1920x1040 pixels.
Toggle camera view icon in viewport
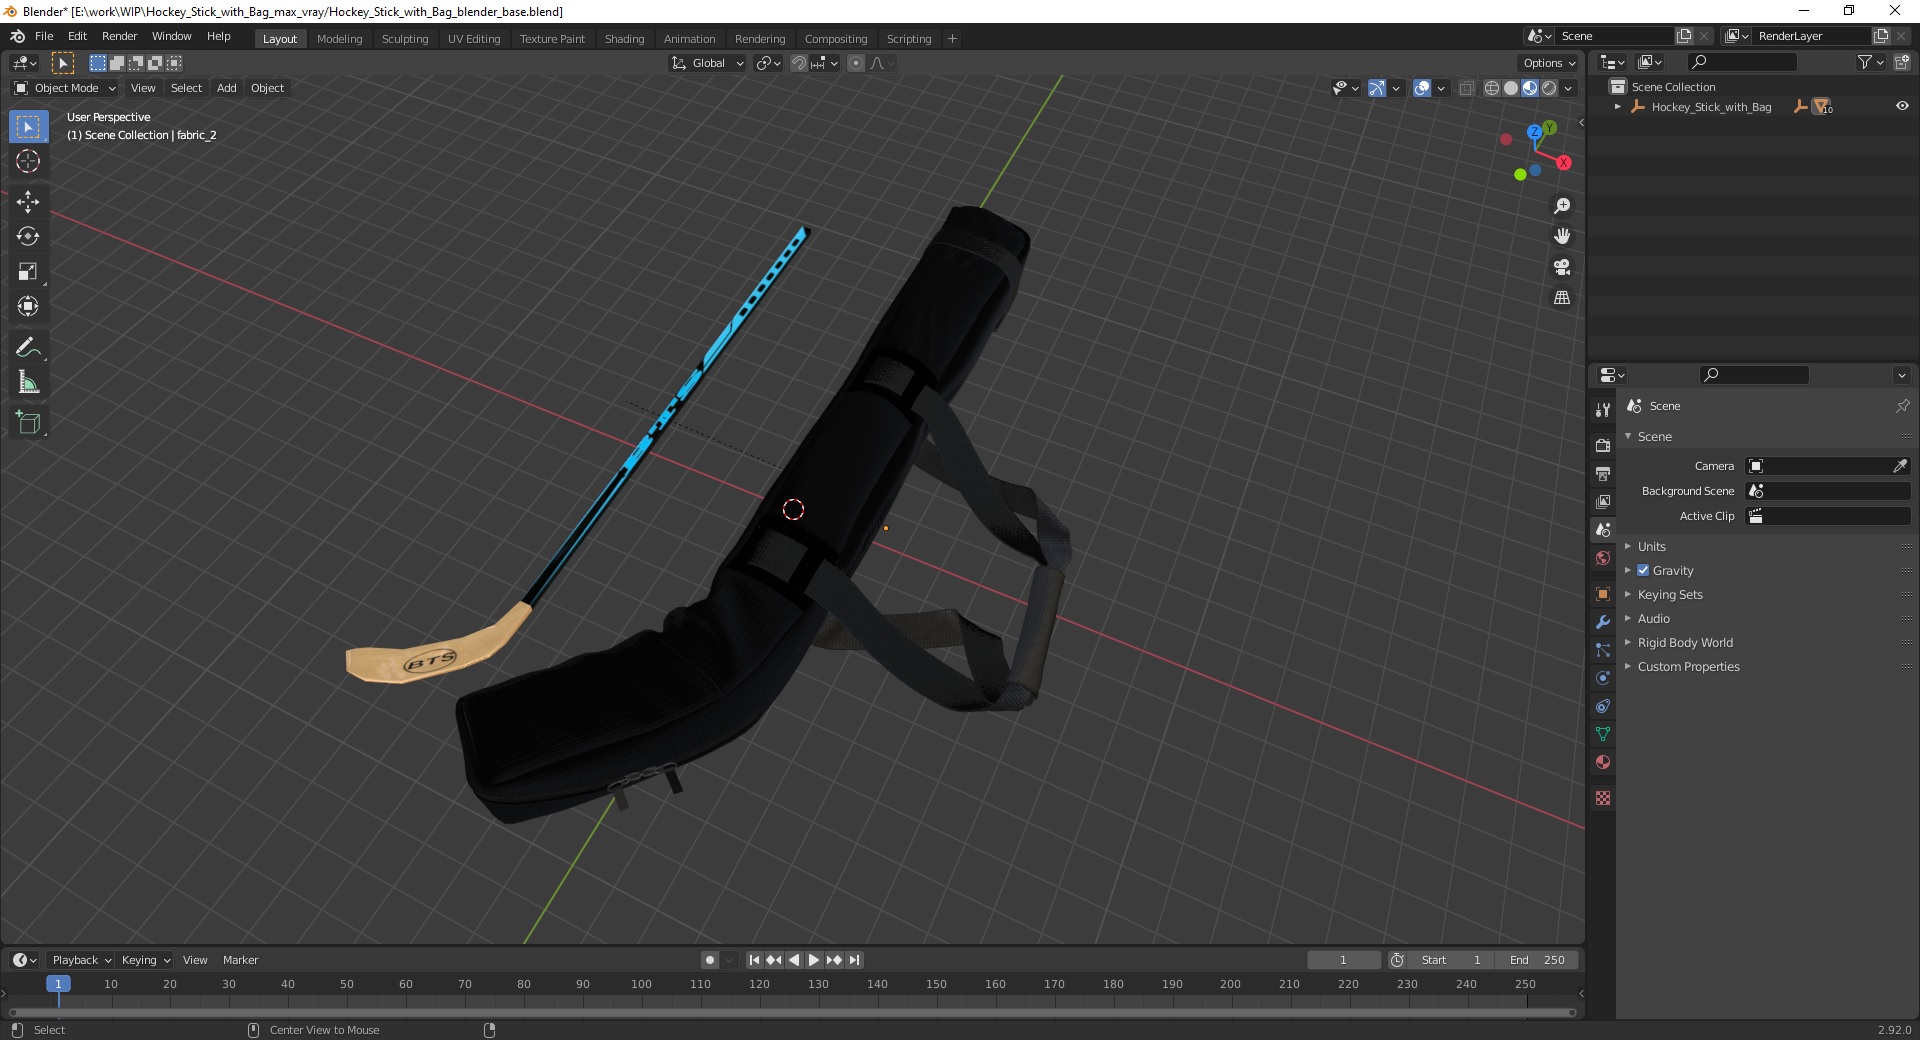pos(1562,267)
